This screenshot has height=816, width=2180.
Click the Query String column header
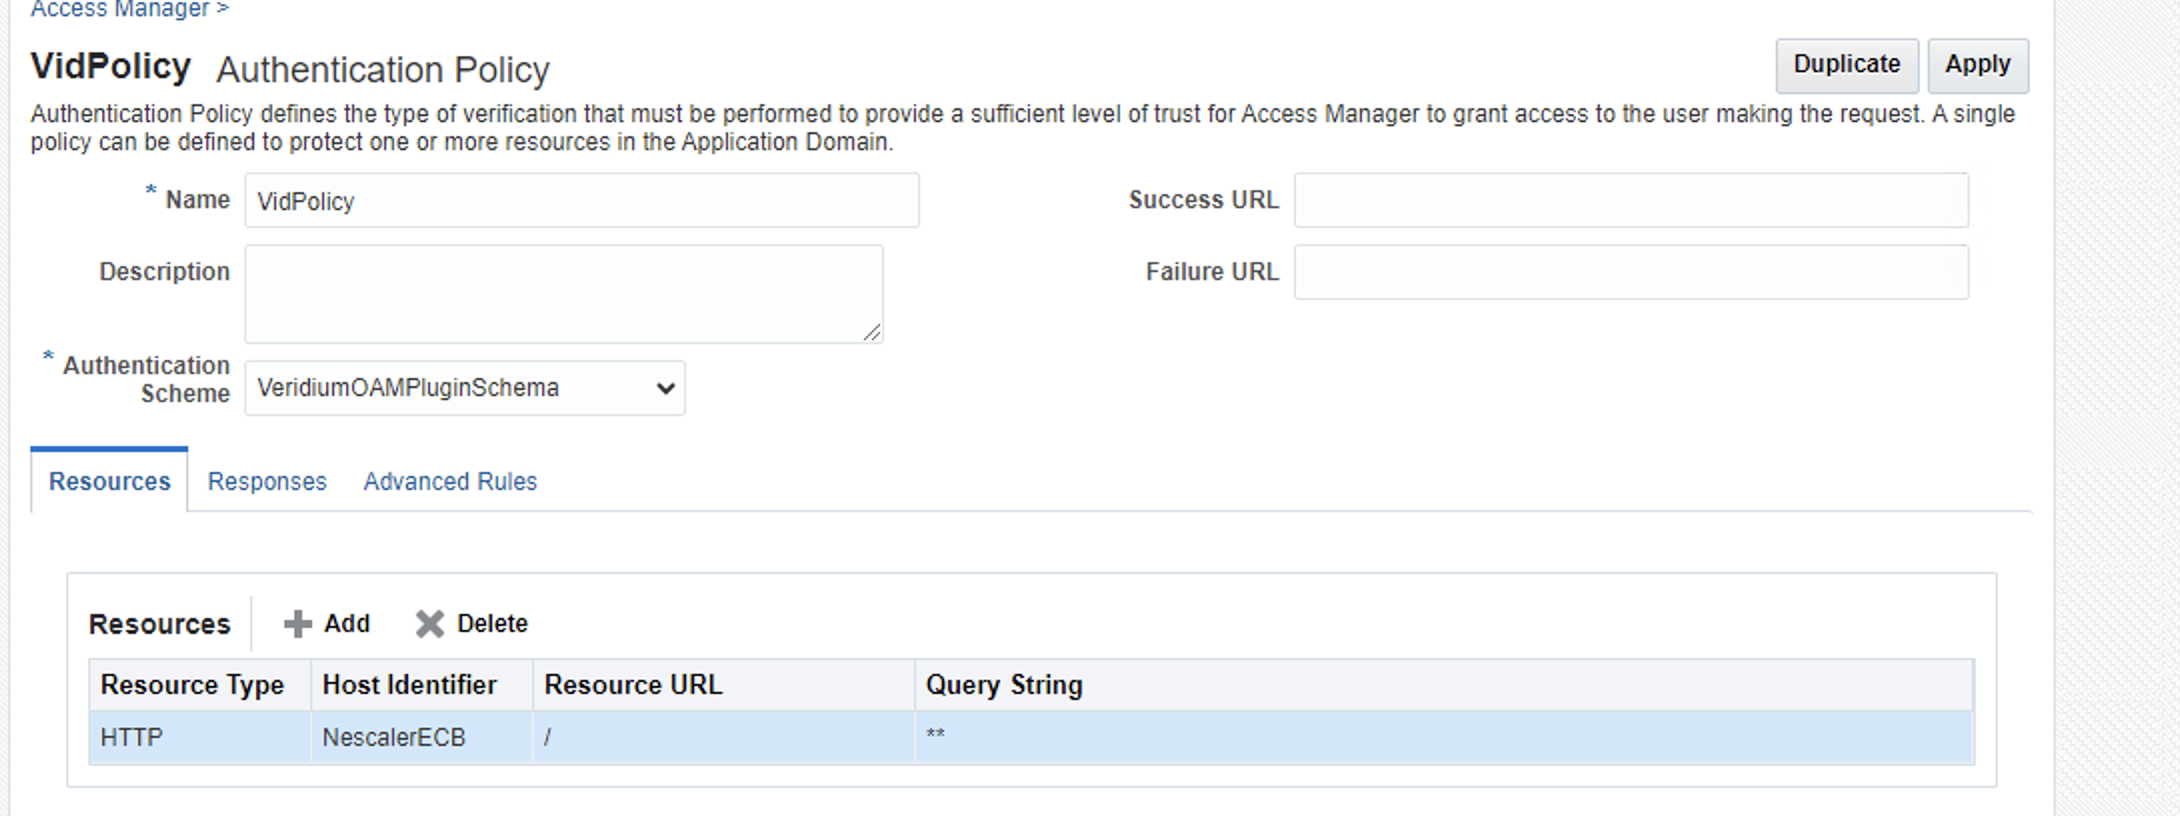(x=1004, y=685)
